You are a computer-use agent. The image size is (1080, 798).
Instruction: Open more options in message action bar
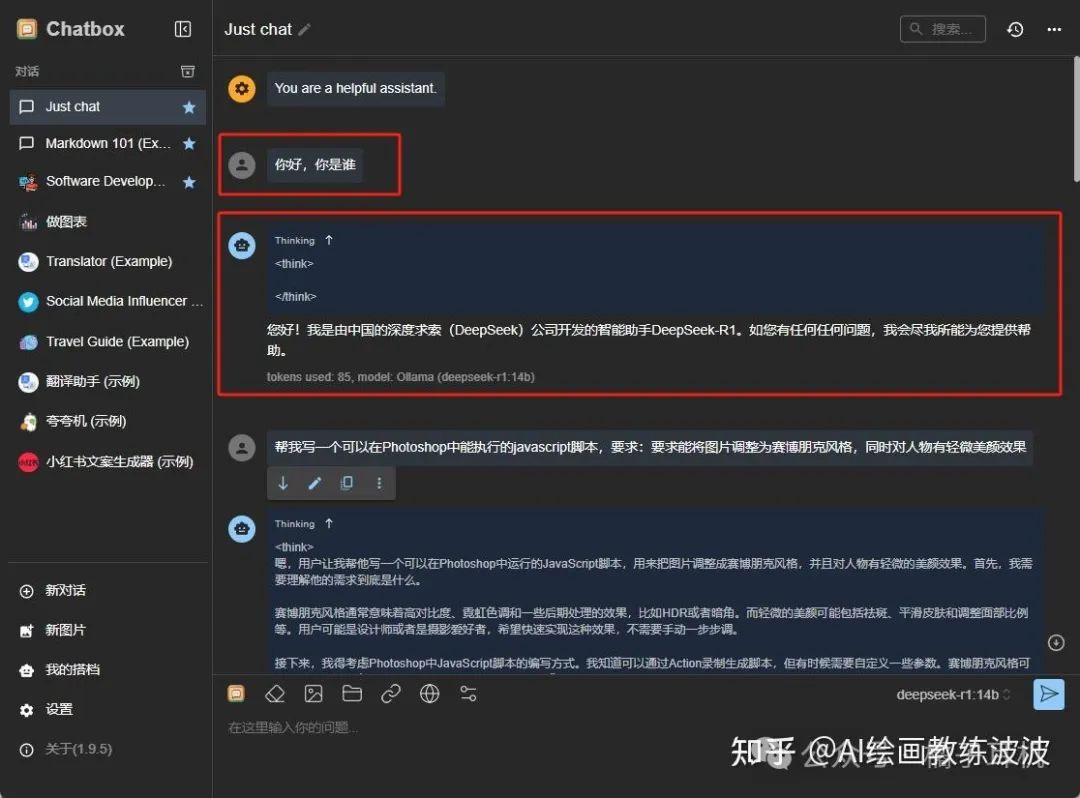coord(379,483)
